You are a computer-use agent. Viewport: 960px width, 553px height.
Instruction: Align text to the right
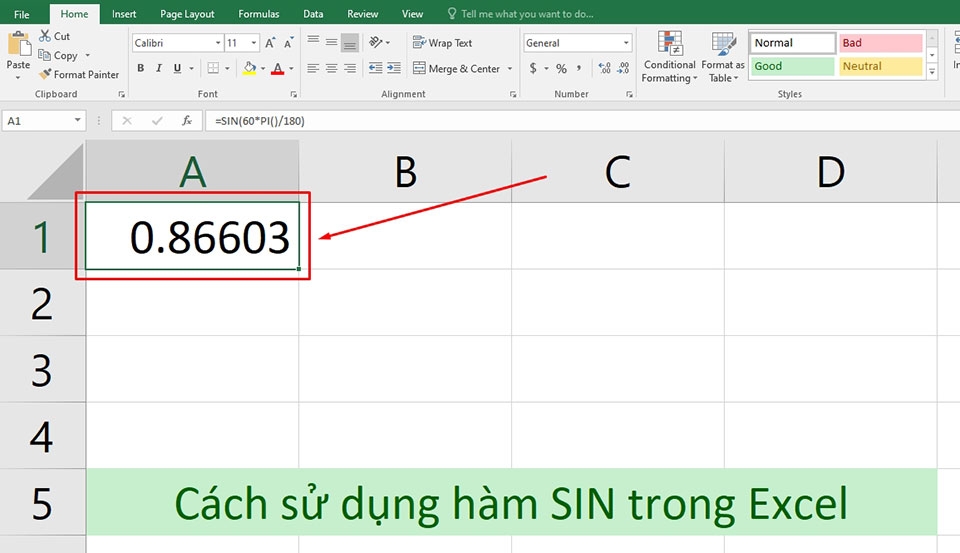point(350,68)
